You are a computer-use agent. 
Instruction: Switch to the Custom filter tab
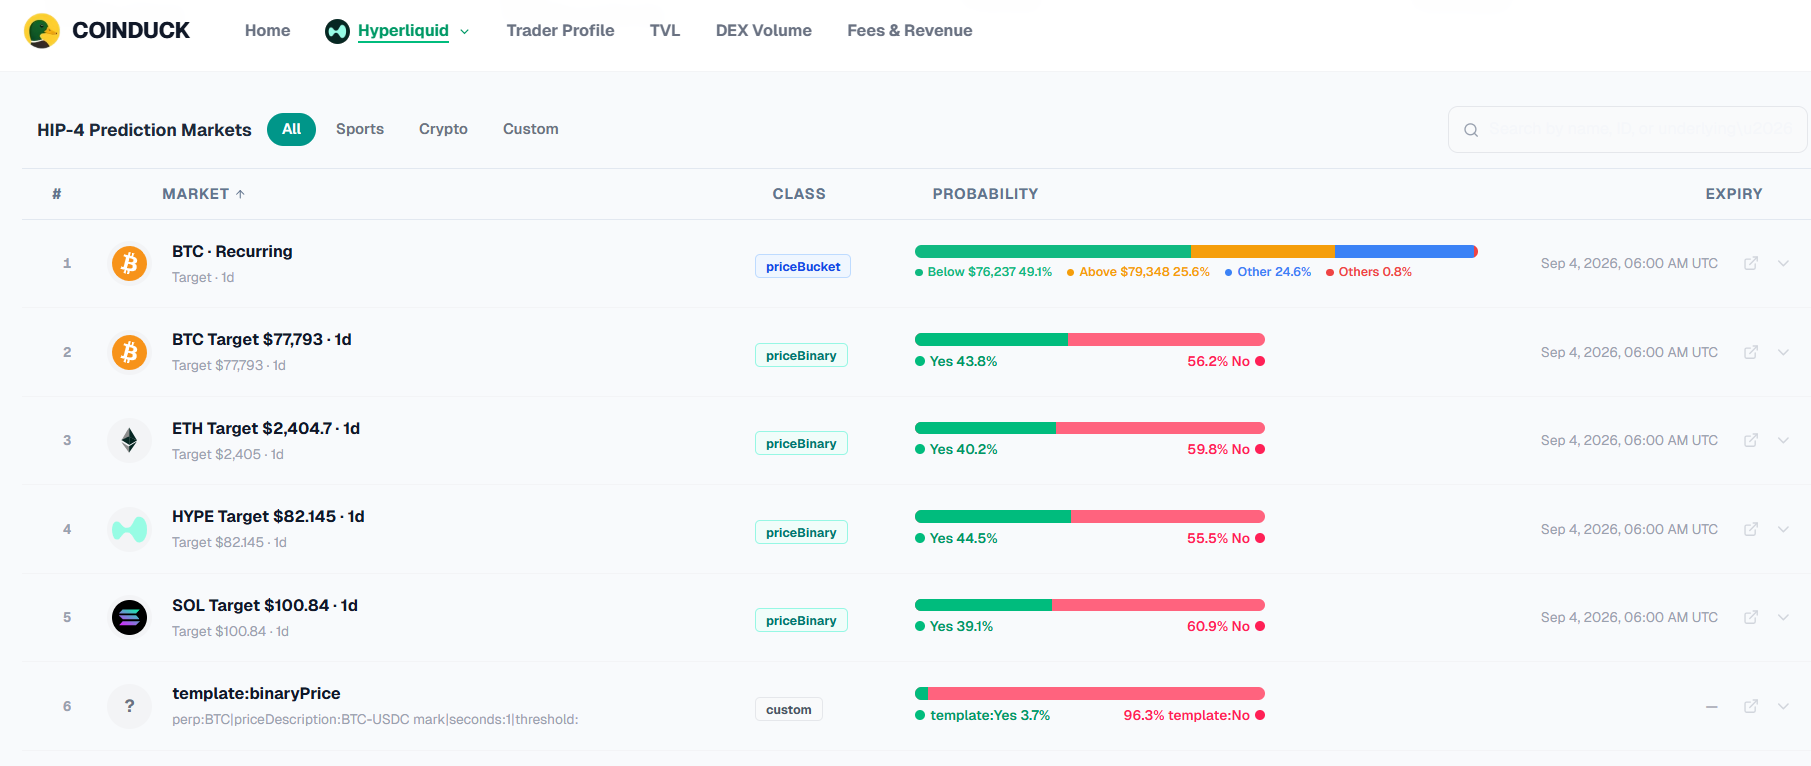coord(531,129)
